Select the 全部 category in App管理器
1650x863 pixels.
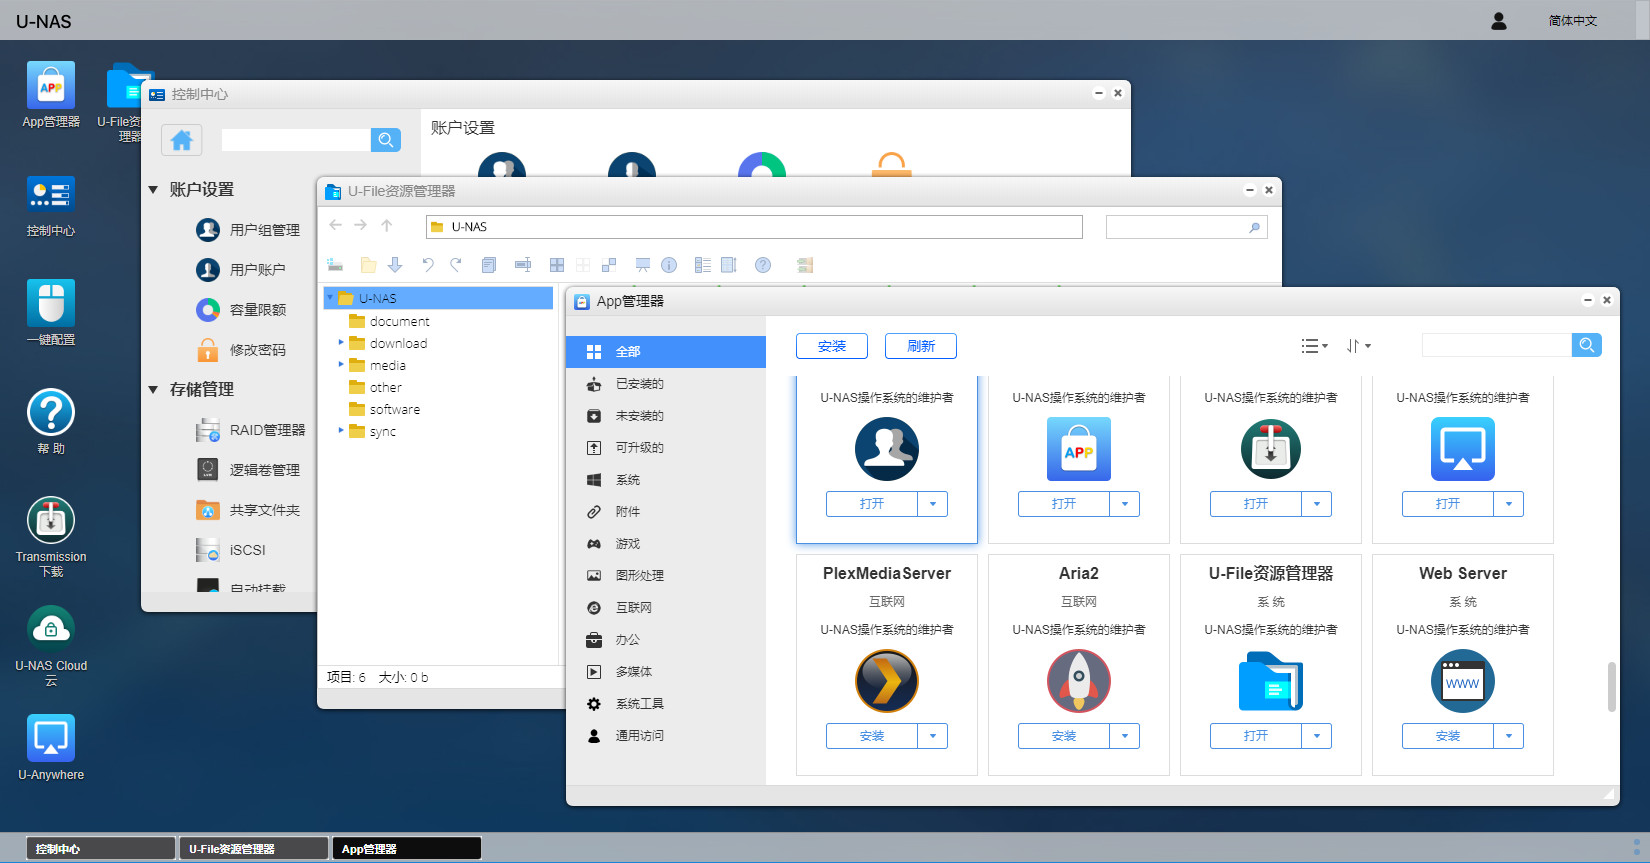[666, 352]
